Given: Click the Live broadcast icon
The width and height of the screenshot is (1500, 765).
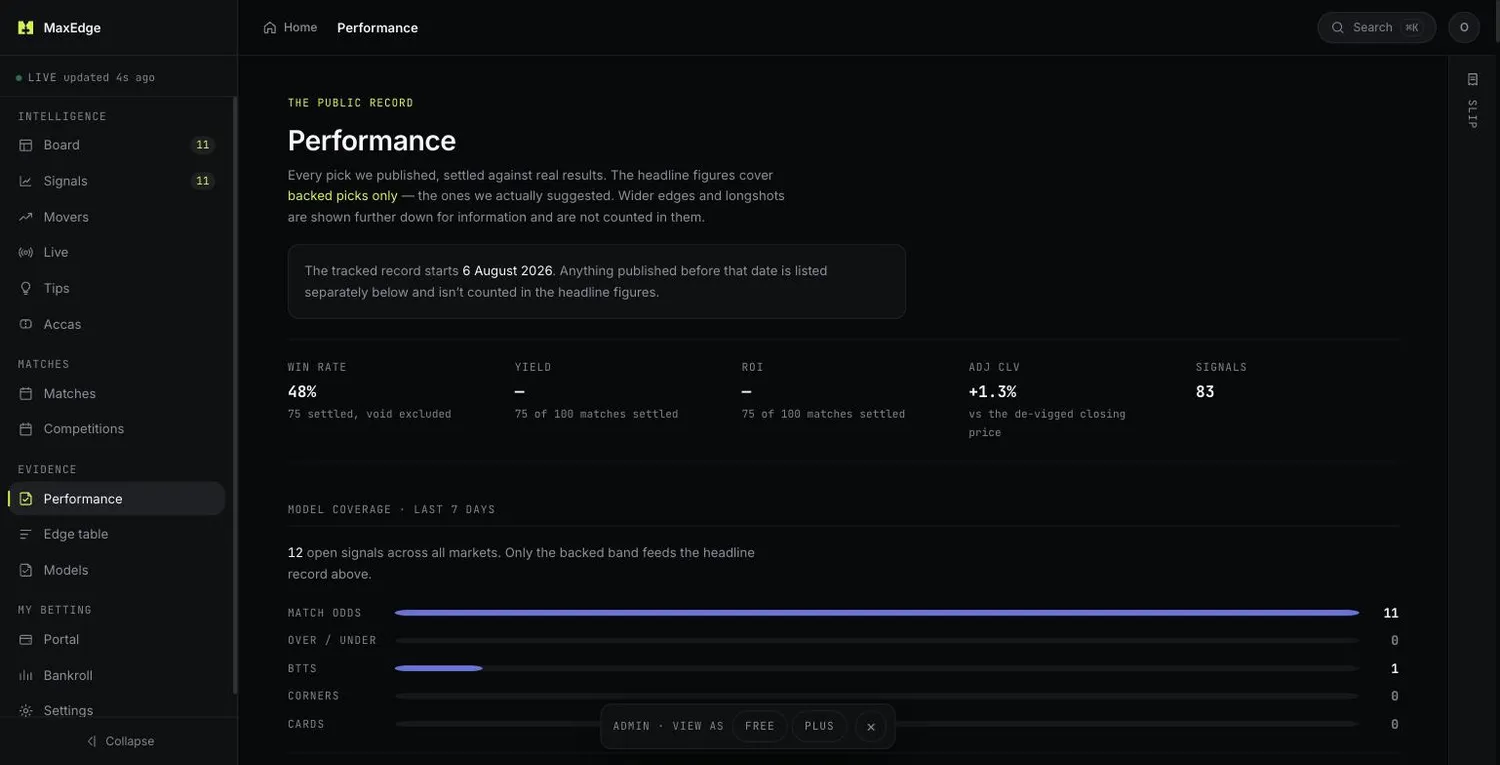Looking at the screenshot, I should tap(26, 252).
